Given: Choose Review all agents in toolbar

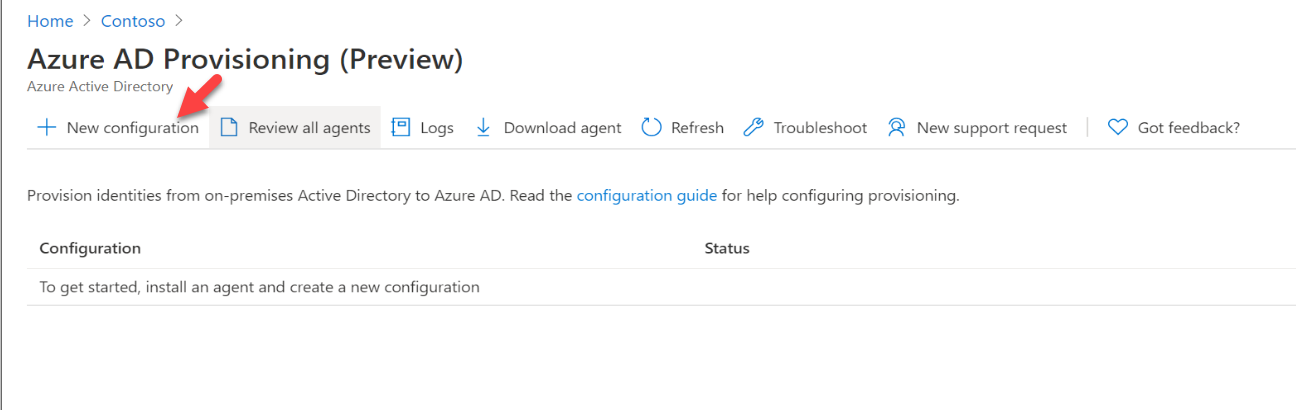Looking at the screenshot, I should (x=310, y=128).
